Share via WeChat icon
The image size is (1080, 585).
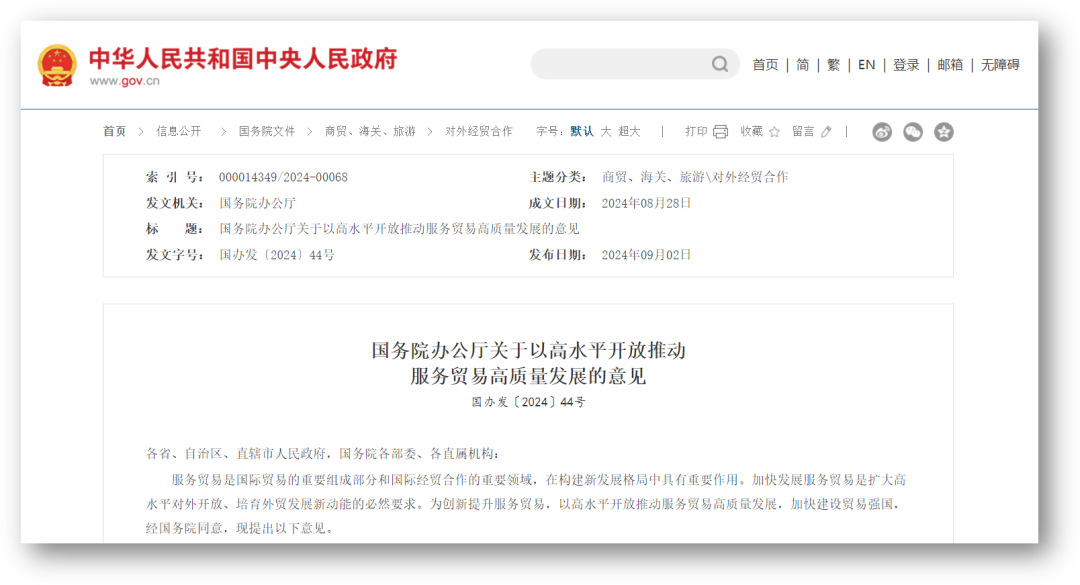[913, 132]
